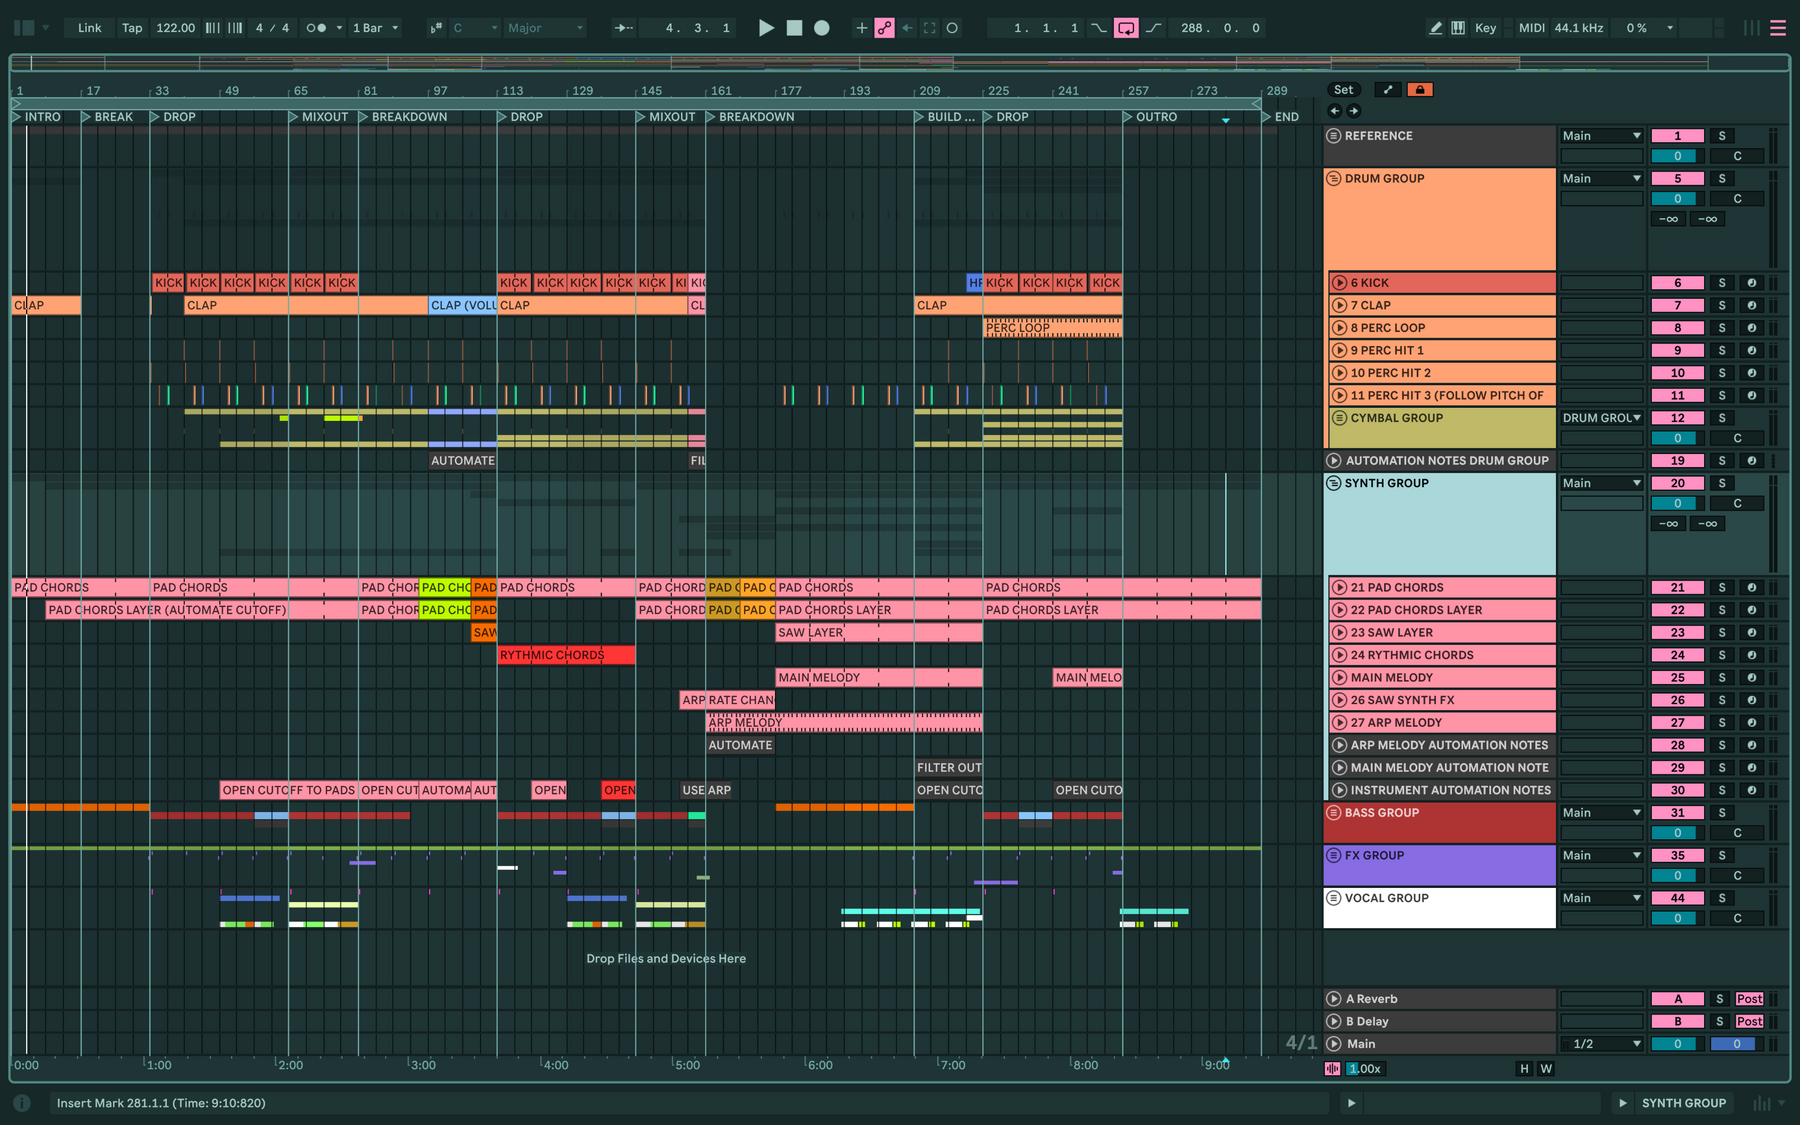The height and width of the screenshot is (1125, 1800).
Task: Open the DRUM GROL output dropdown for CYMBAL GROUP
Action: 1601,418
